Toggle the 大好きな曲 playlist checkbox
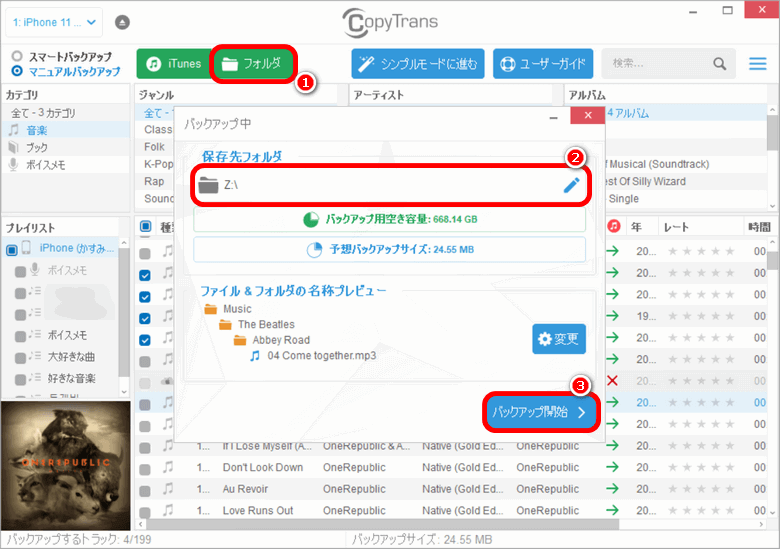This screenshot has width=780, height=549. coord(20,358)
